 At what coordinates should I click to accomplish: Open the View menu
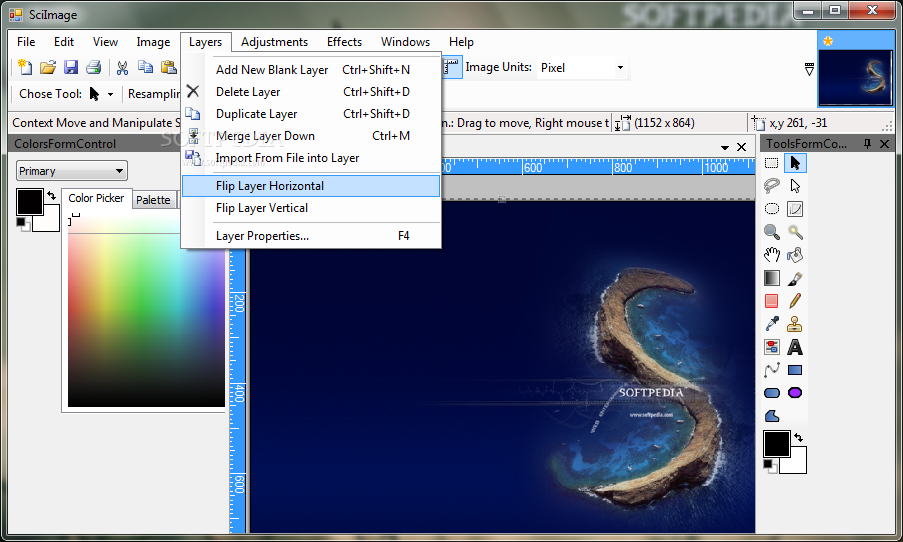[x=105, y=42]
